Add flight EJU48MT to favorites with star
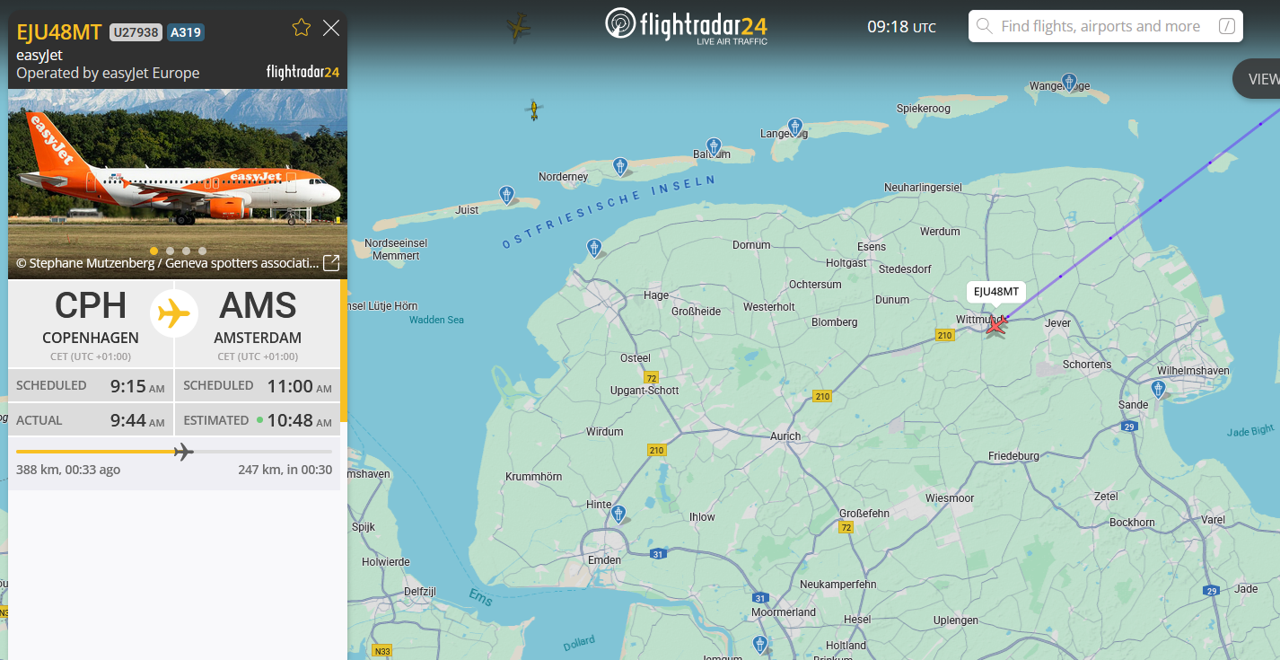1280x660 pixels. [x=301, y=28]
